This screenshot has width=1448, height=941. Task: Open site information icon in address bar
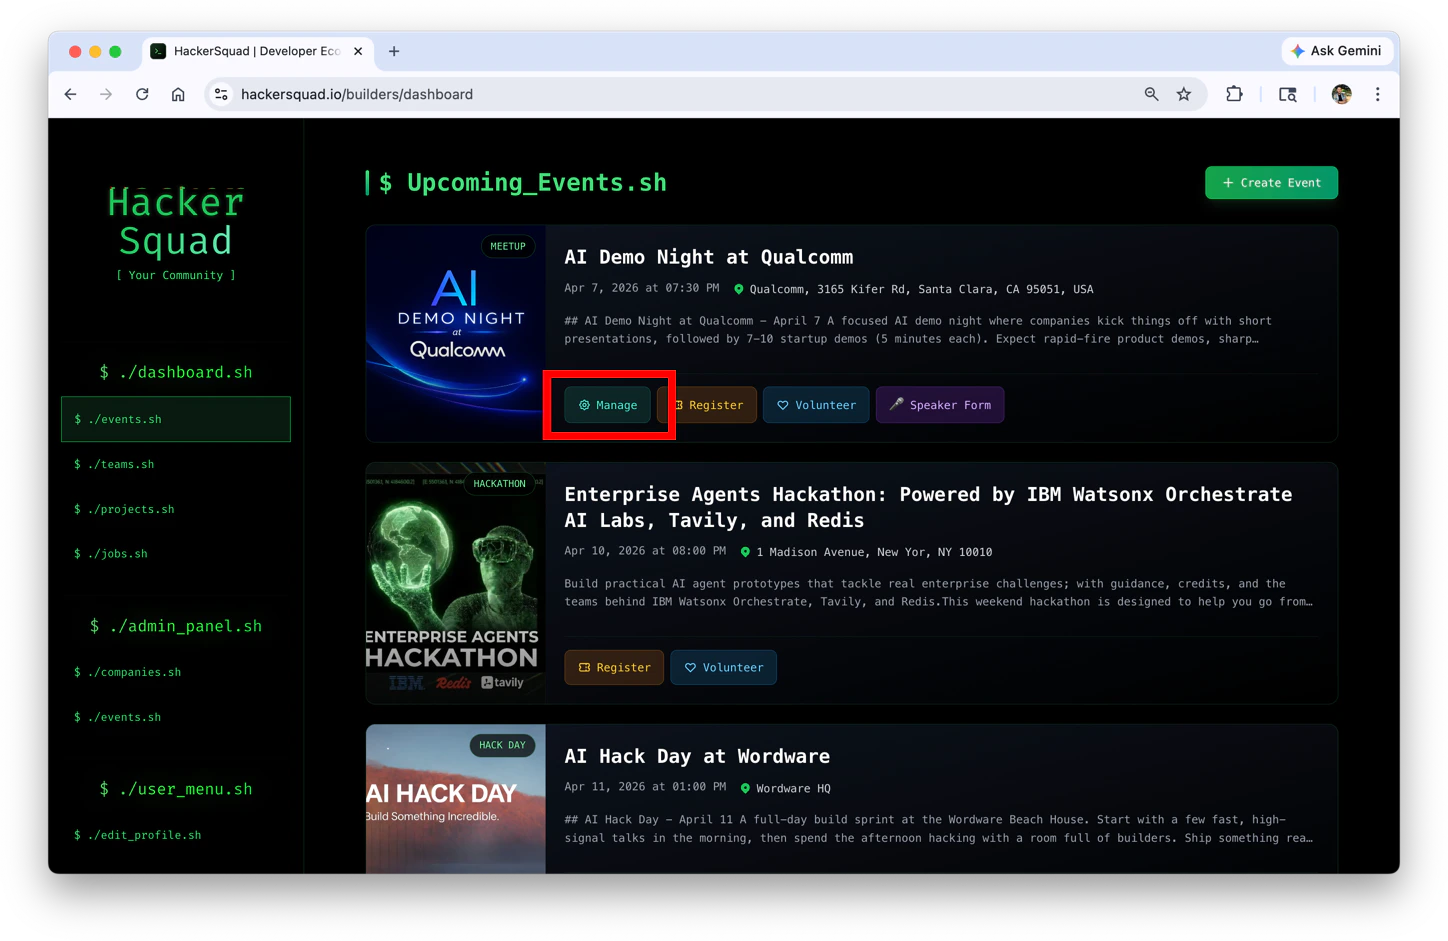pos(221,94)
